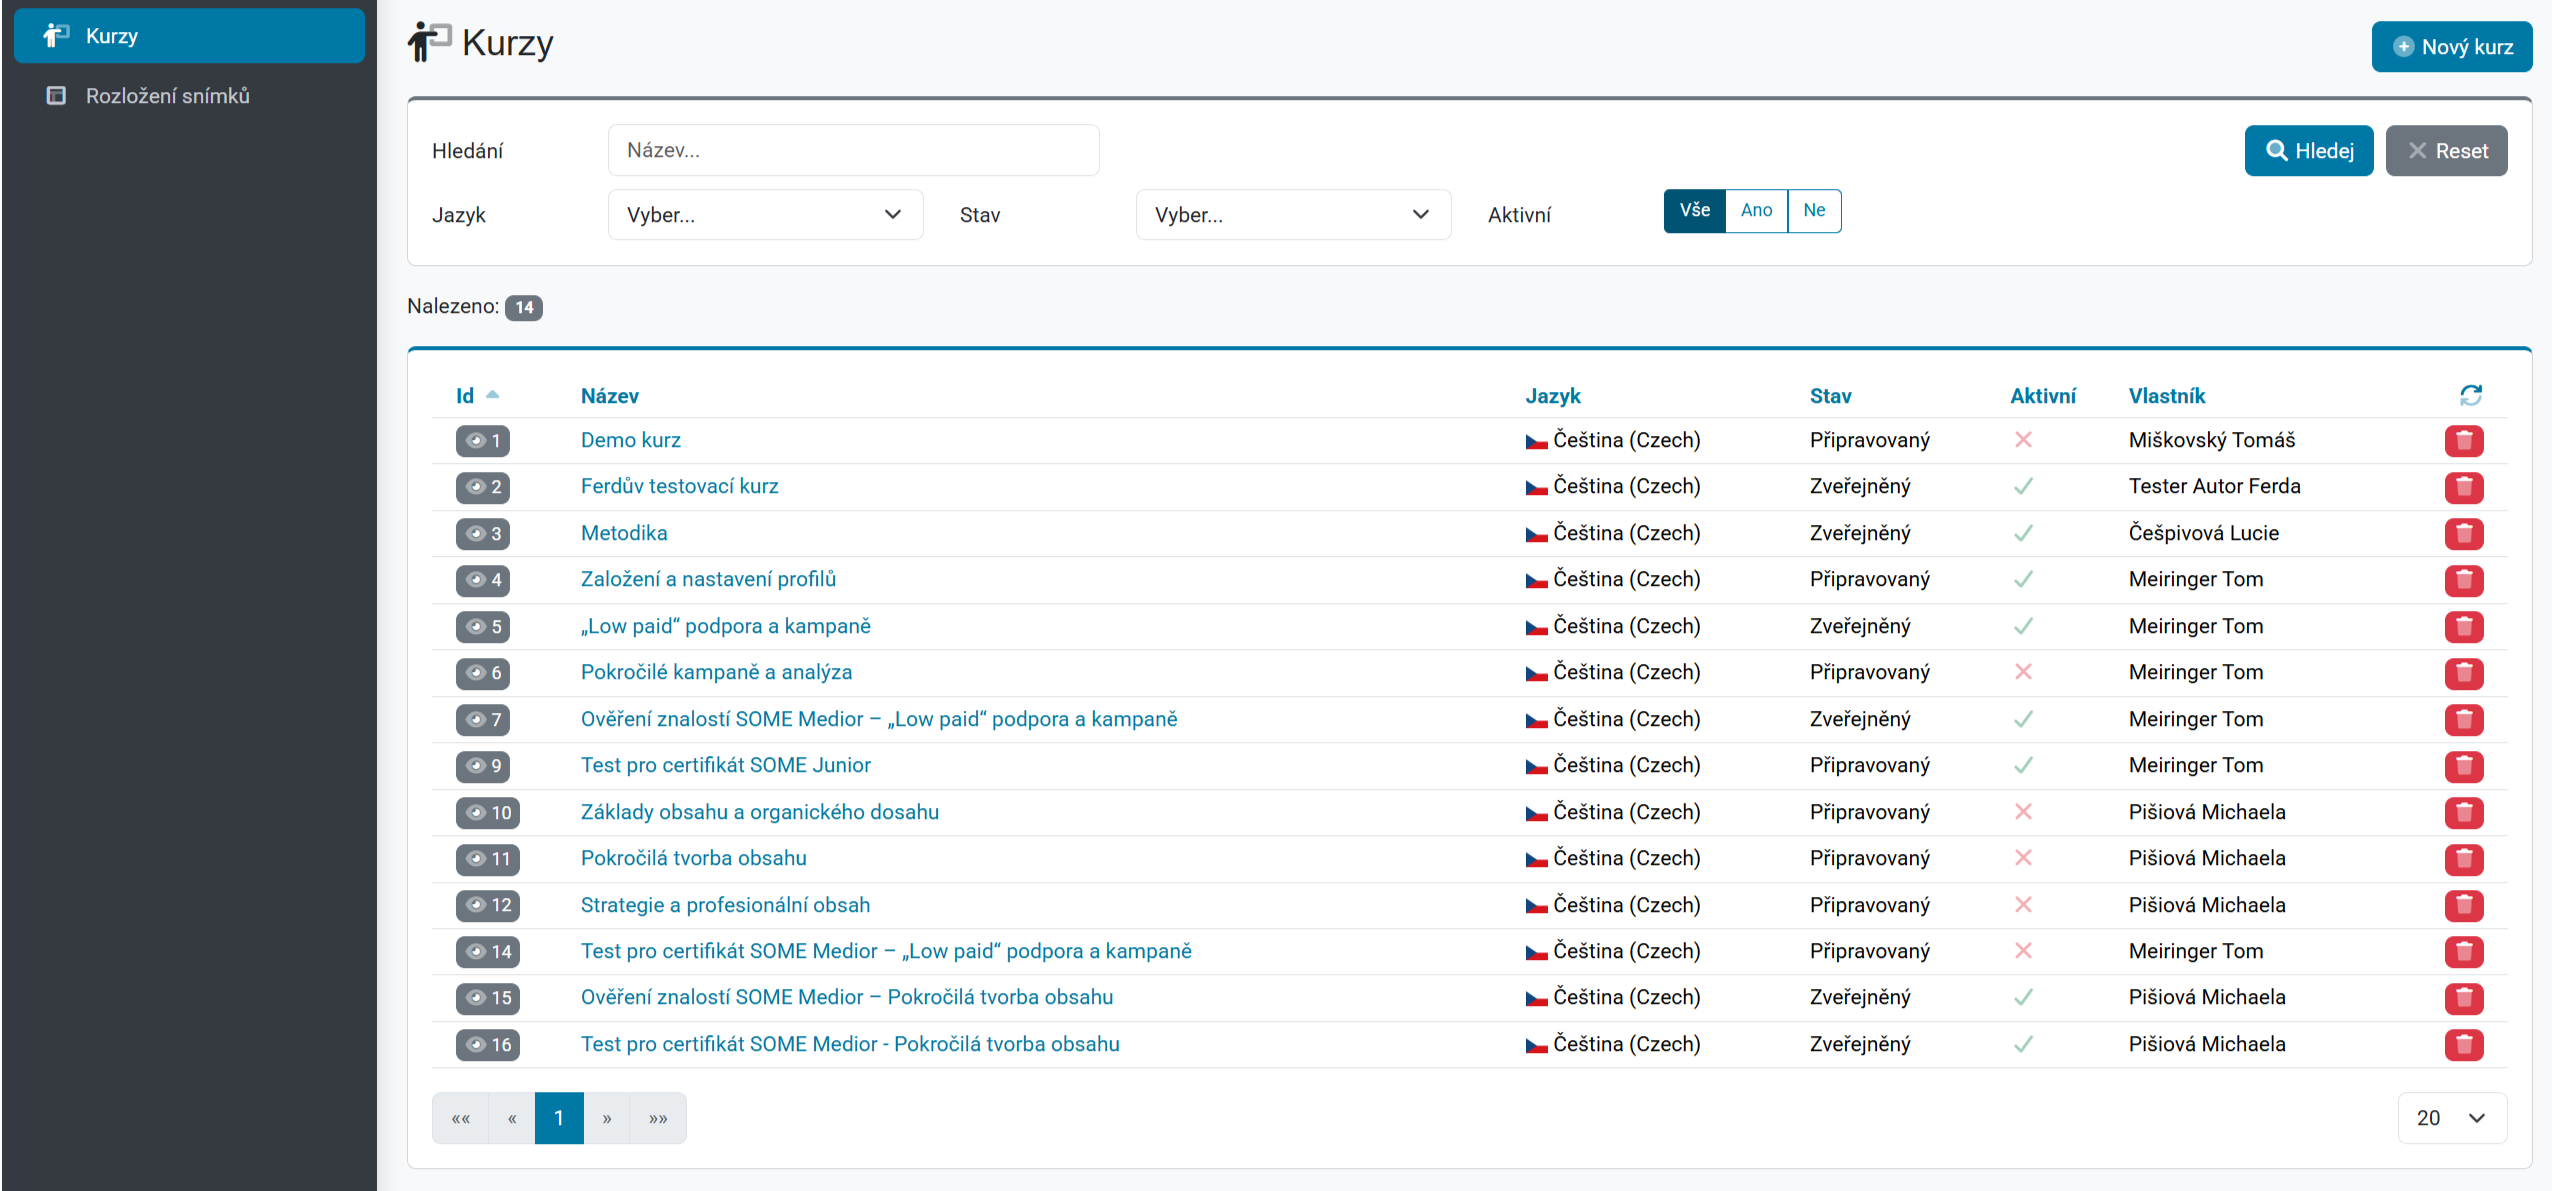Delete Ferdův testovací kurz row
2552x1191 pixels.
click(2464, 487)
